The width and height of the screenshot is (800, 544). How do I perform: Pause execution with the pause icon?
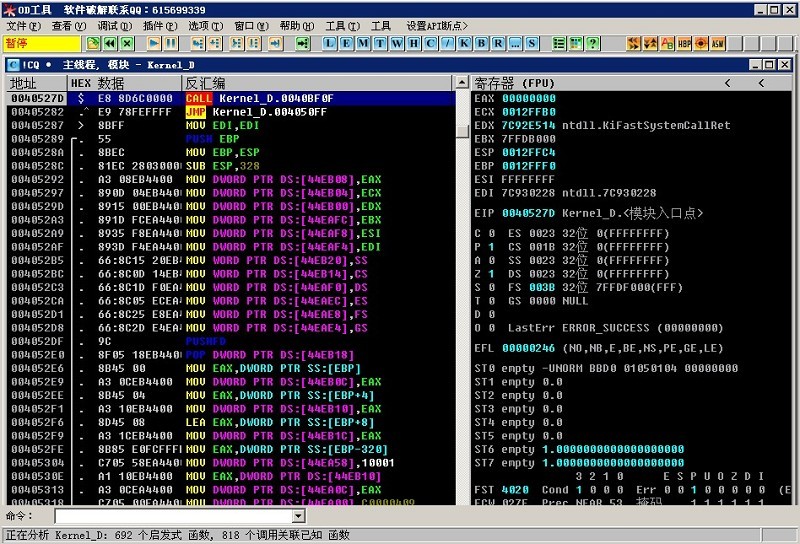(170, 43)
